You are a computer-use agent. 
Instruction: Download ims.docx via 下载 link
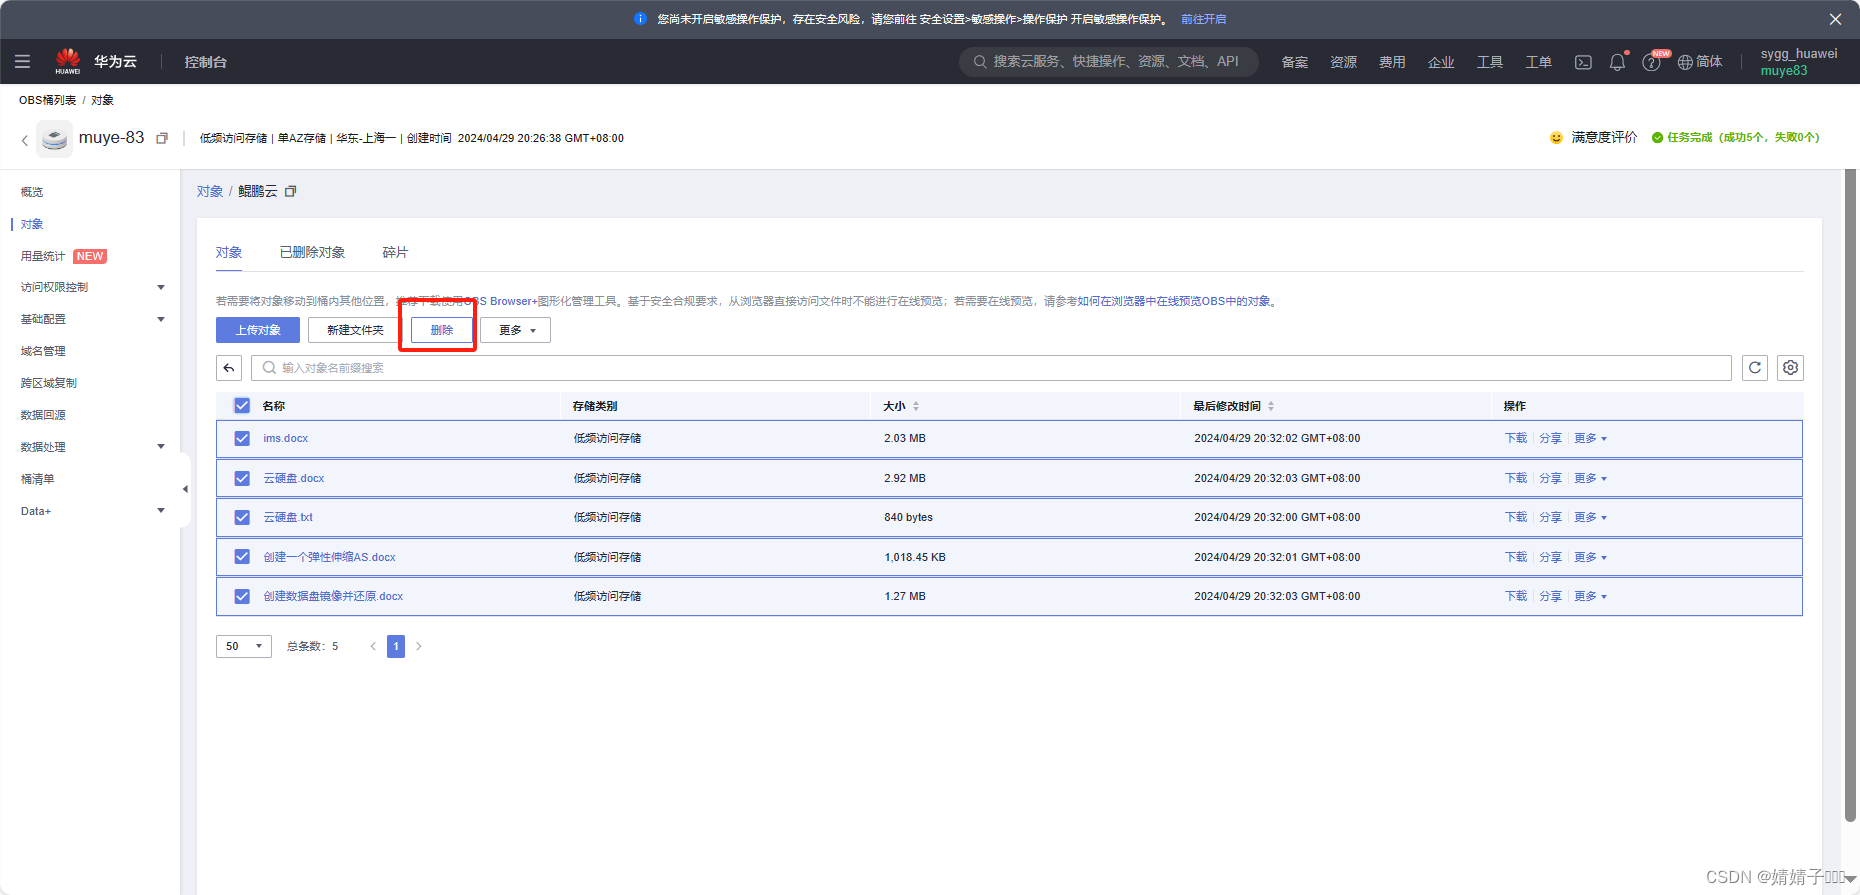click(x=1516, y=438)
